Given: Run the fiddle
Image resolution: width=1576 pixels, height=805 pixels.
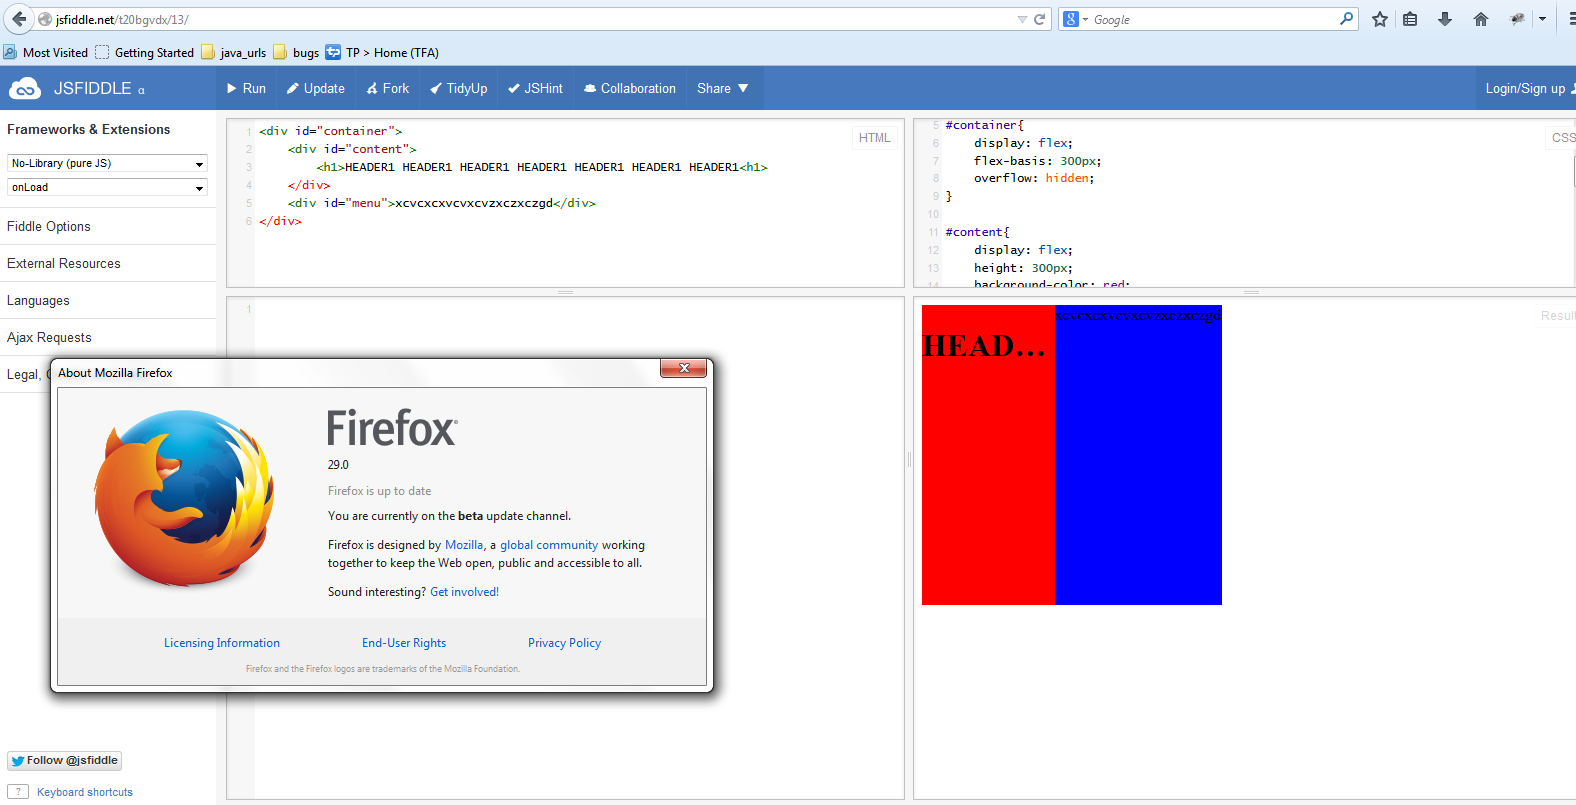Looking at the screenshot, I should tap(246, 88).
